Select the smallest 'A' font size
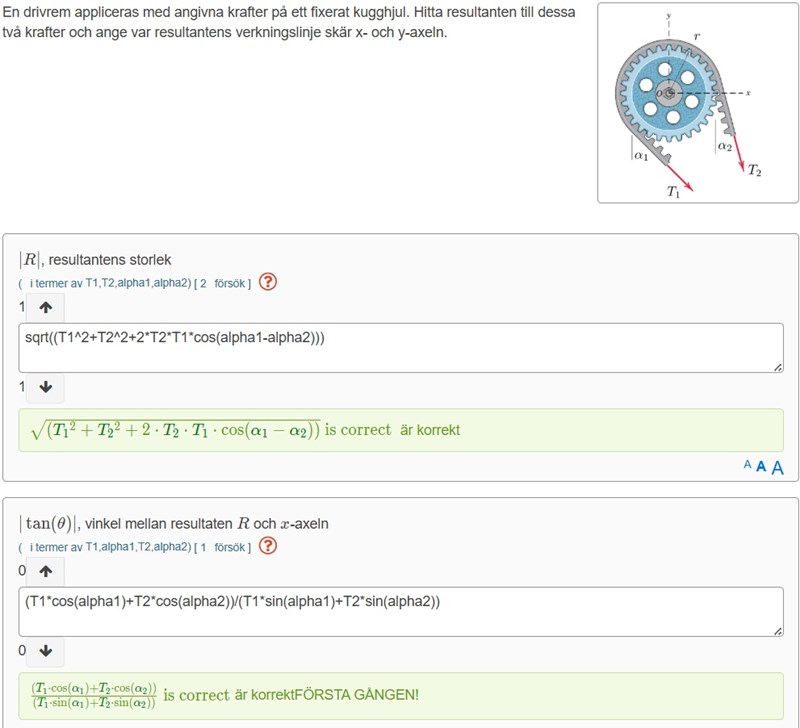Screen dimensions: 800x728 pos(747,465)
